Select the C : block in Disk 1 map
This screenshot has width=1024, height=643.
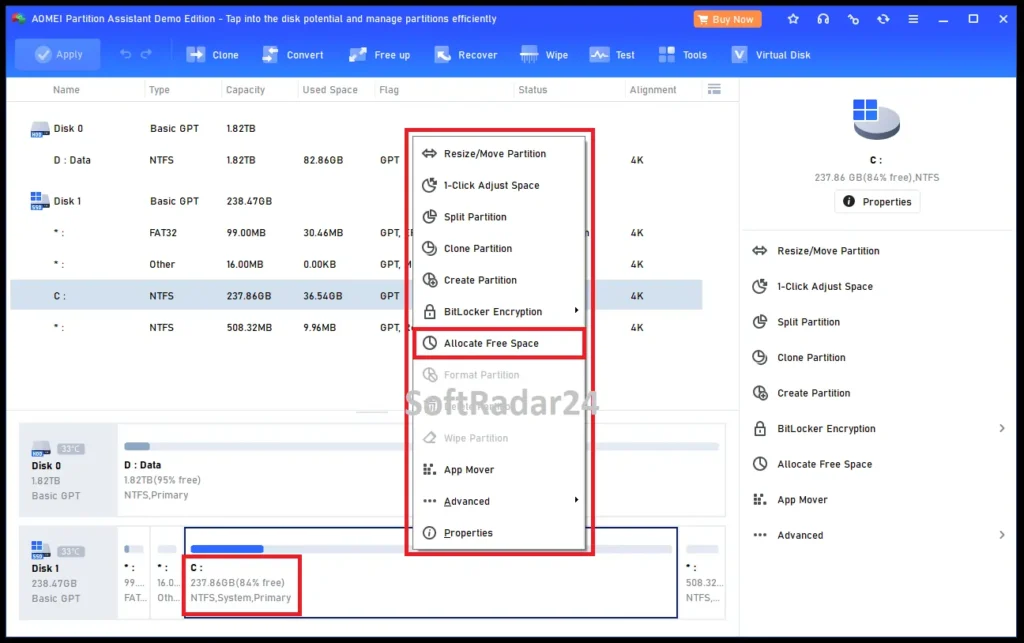pos(430,572)
